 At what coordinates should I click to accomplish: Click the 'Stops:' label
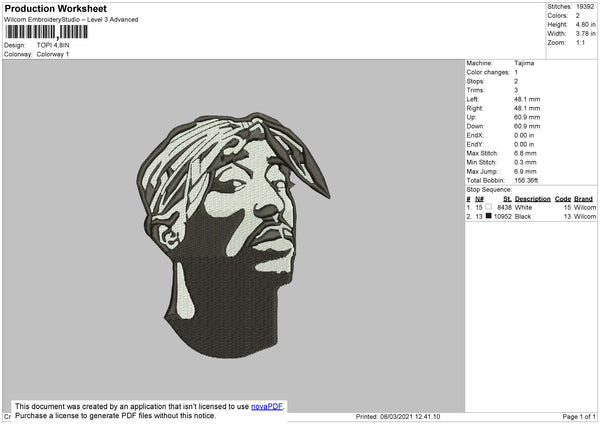pyautogui.click(x=475, y=82)
